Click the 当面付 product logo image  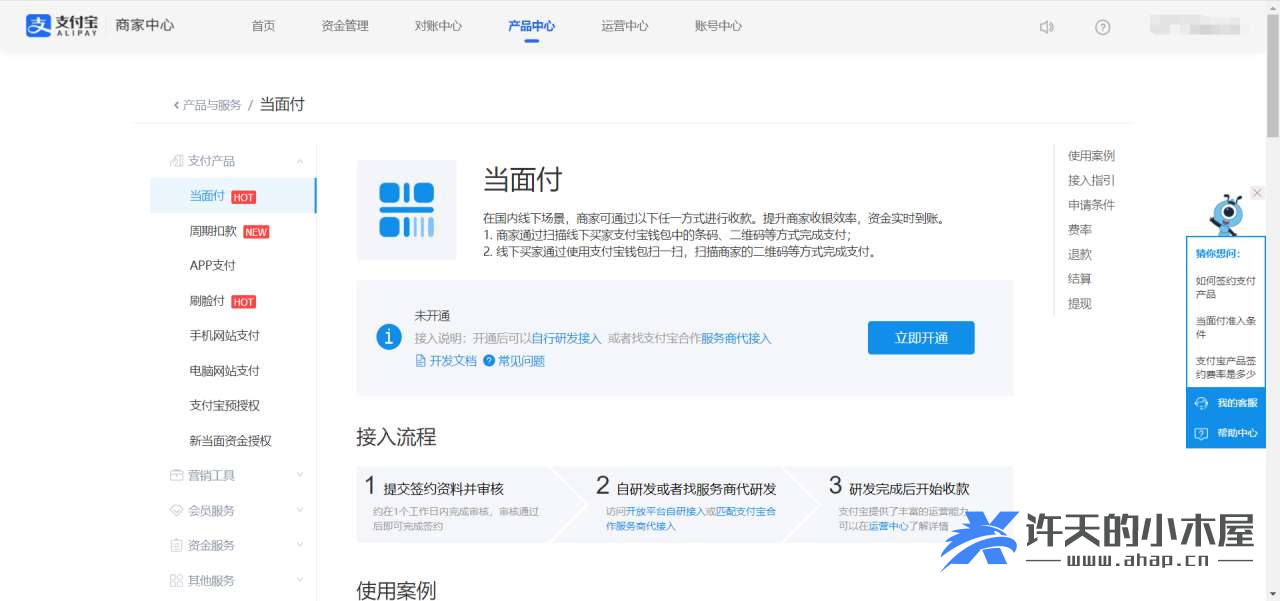tap(406, 210)
